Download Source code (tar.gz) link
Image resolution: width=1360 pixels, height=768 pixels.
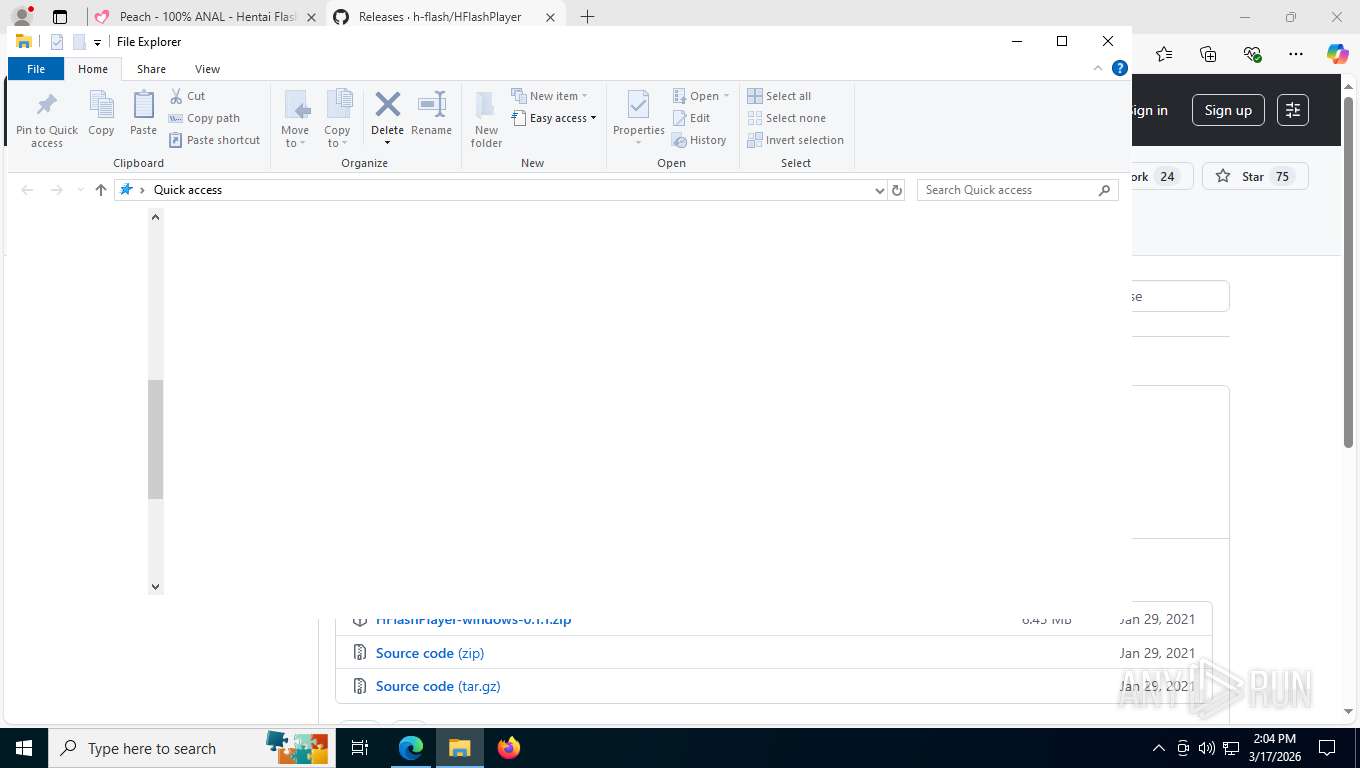438,686
